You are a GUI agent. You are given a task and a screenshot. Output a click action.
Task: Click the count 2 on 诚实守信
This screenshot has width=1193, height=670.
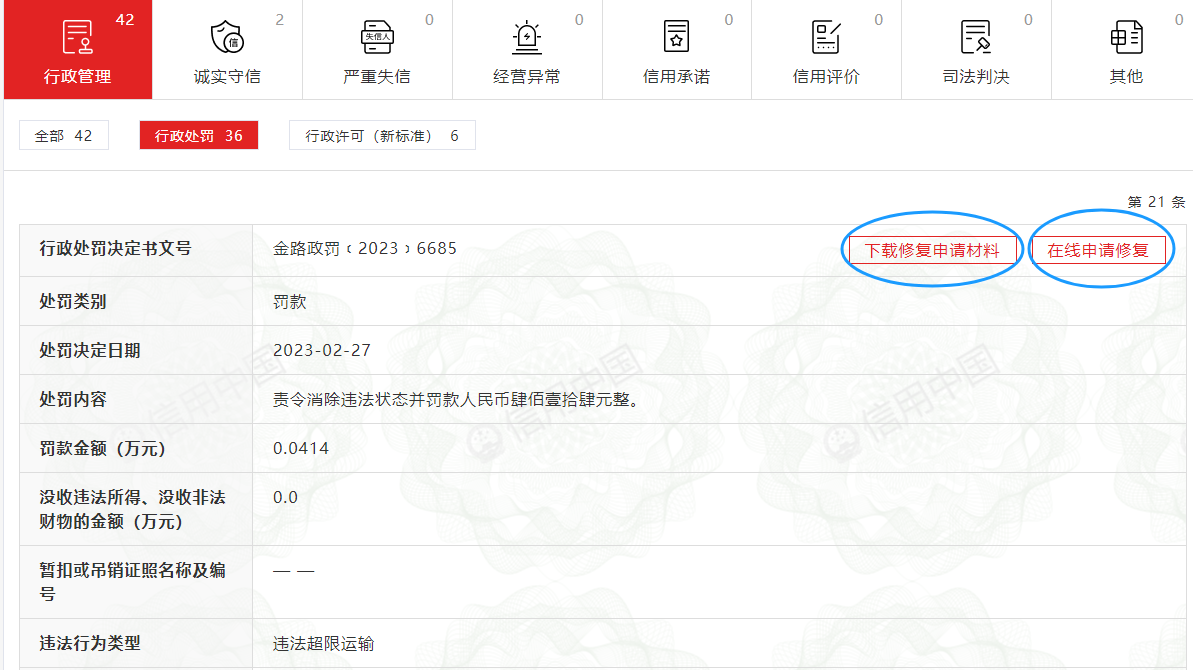pos(280,20)
